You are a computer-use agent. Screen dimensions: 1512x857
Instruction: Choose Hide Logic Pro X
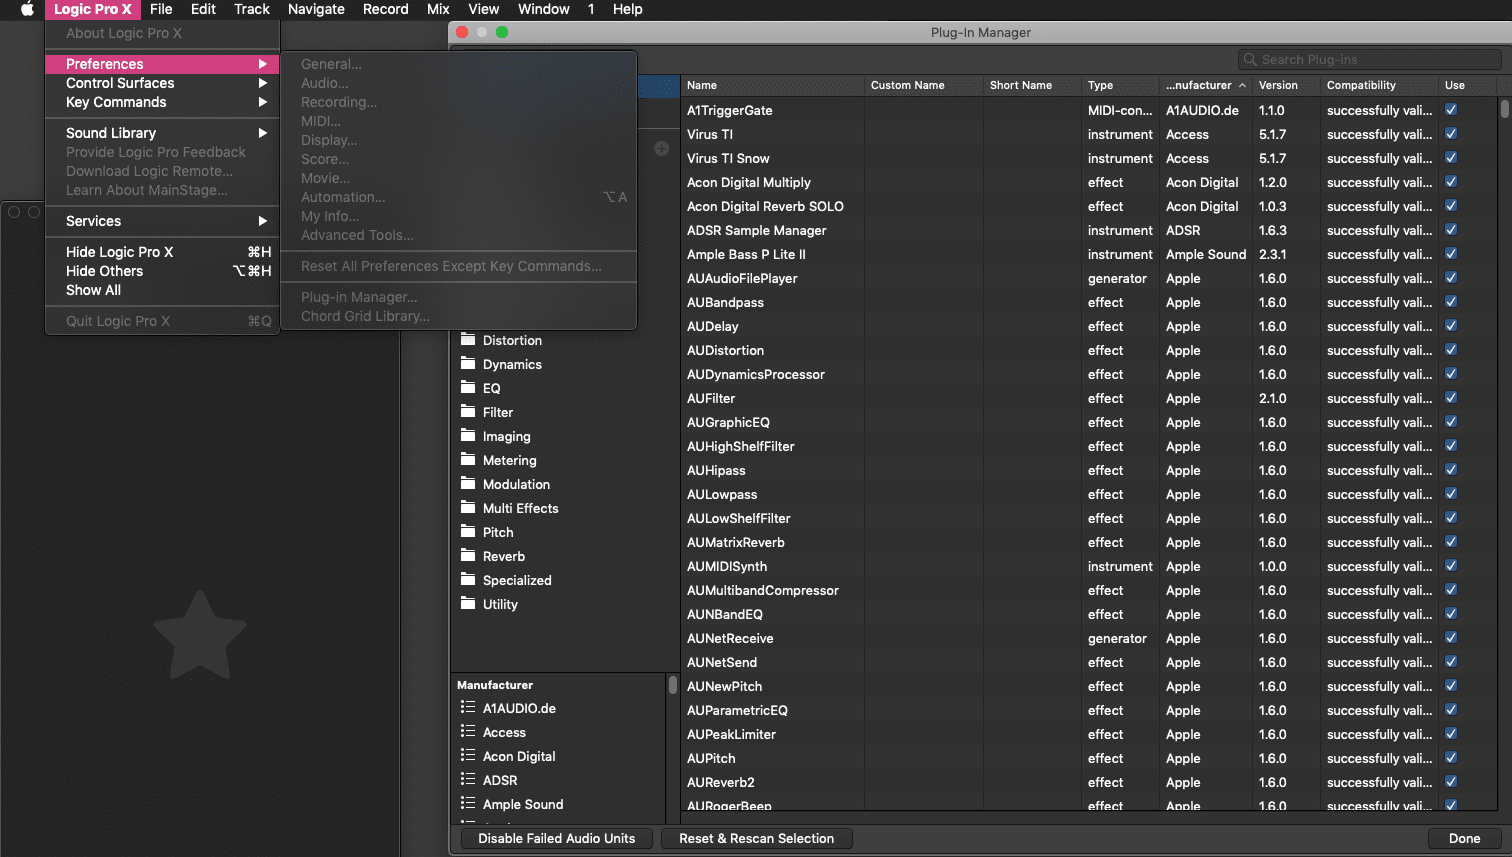[162, 252]
